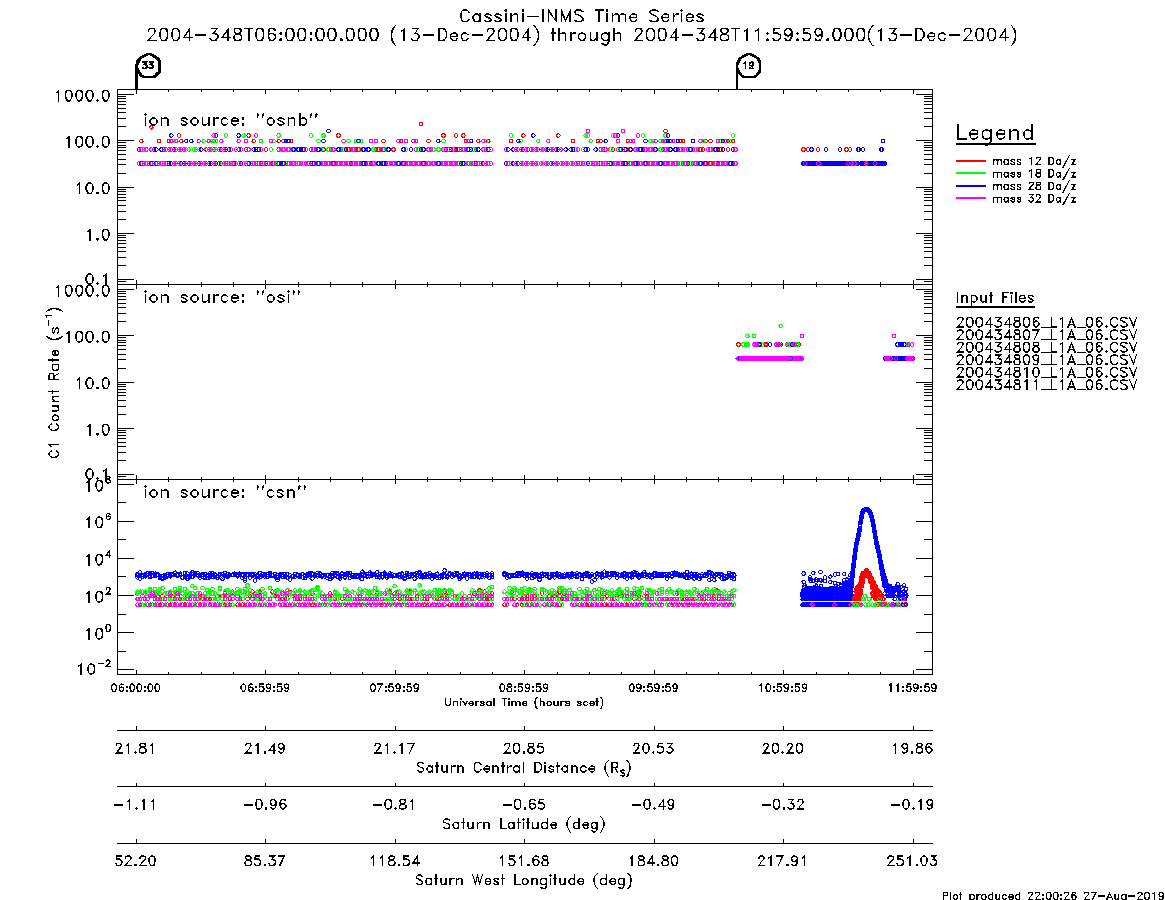Click the 'Cassini-INMS Time Series' title
The image size is (1165, 900).
point(582,16)
